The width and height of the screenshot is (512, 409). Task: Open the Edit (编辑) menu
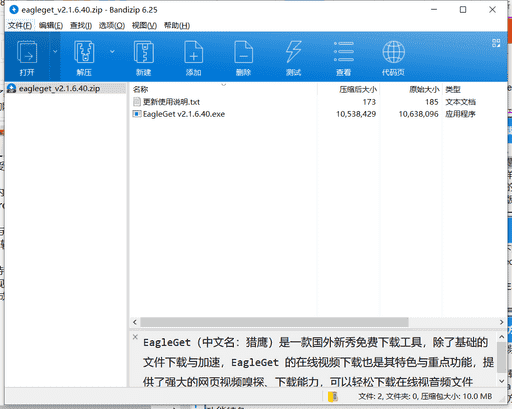[x=51, y=26]
